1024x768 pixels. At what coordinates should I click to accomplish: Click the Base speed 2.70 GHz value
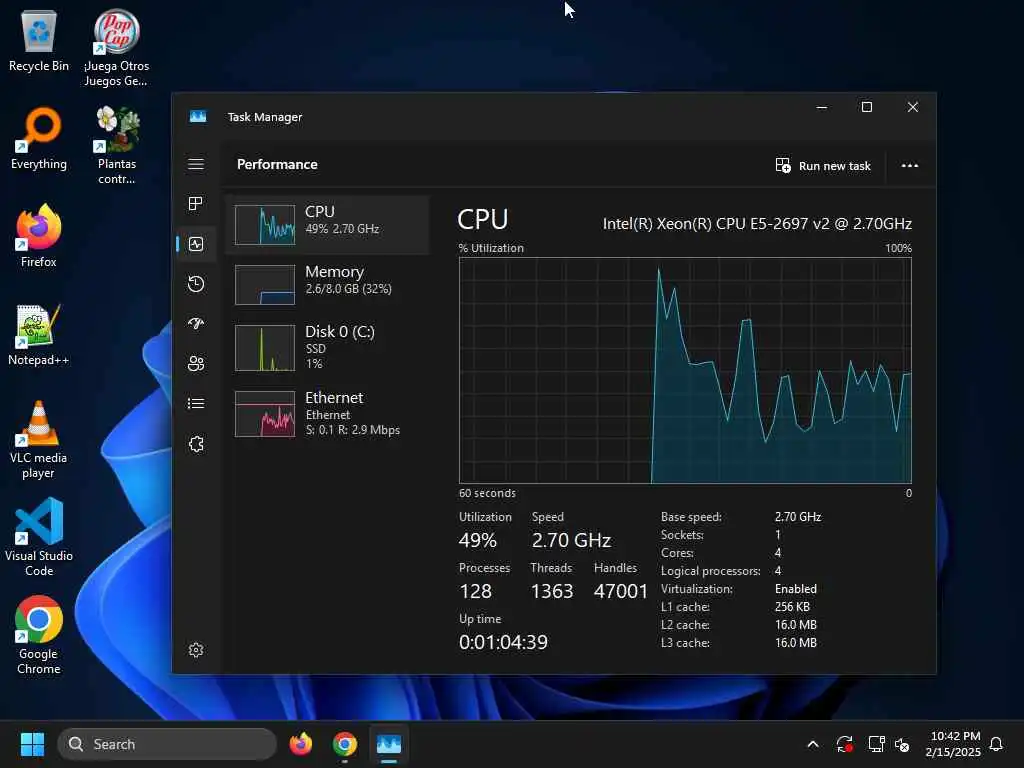coord(797,517)
